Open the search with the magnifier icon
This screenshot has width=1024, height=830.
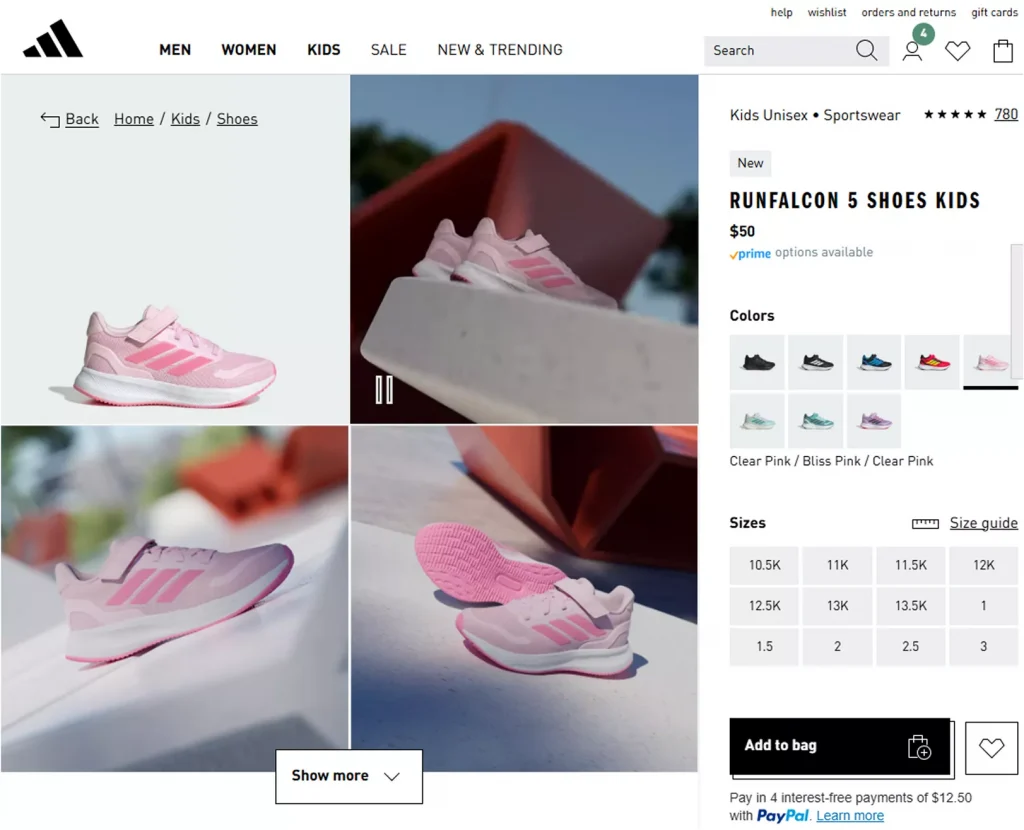tap(866, 50)
